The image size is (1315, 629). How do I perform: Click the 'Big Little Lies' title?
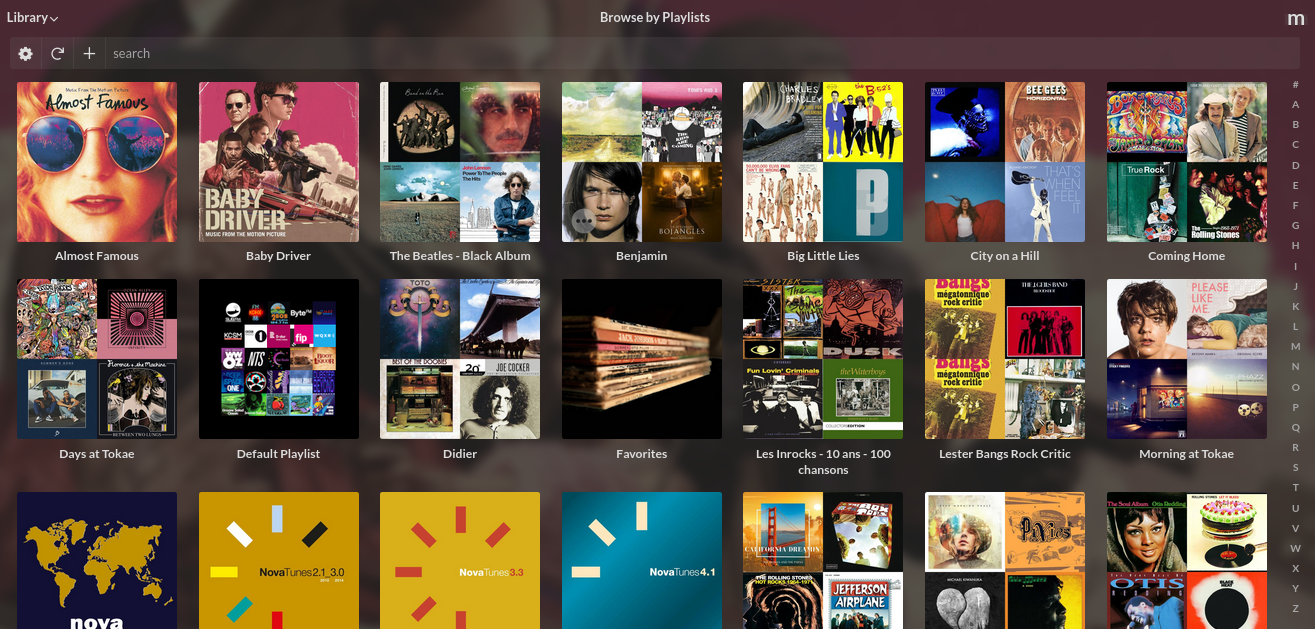pos(823,256)
